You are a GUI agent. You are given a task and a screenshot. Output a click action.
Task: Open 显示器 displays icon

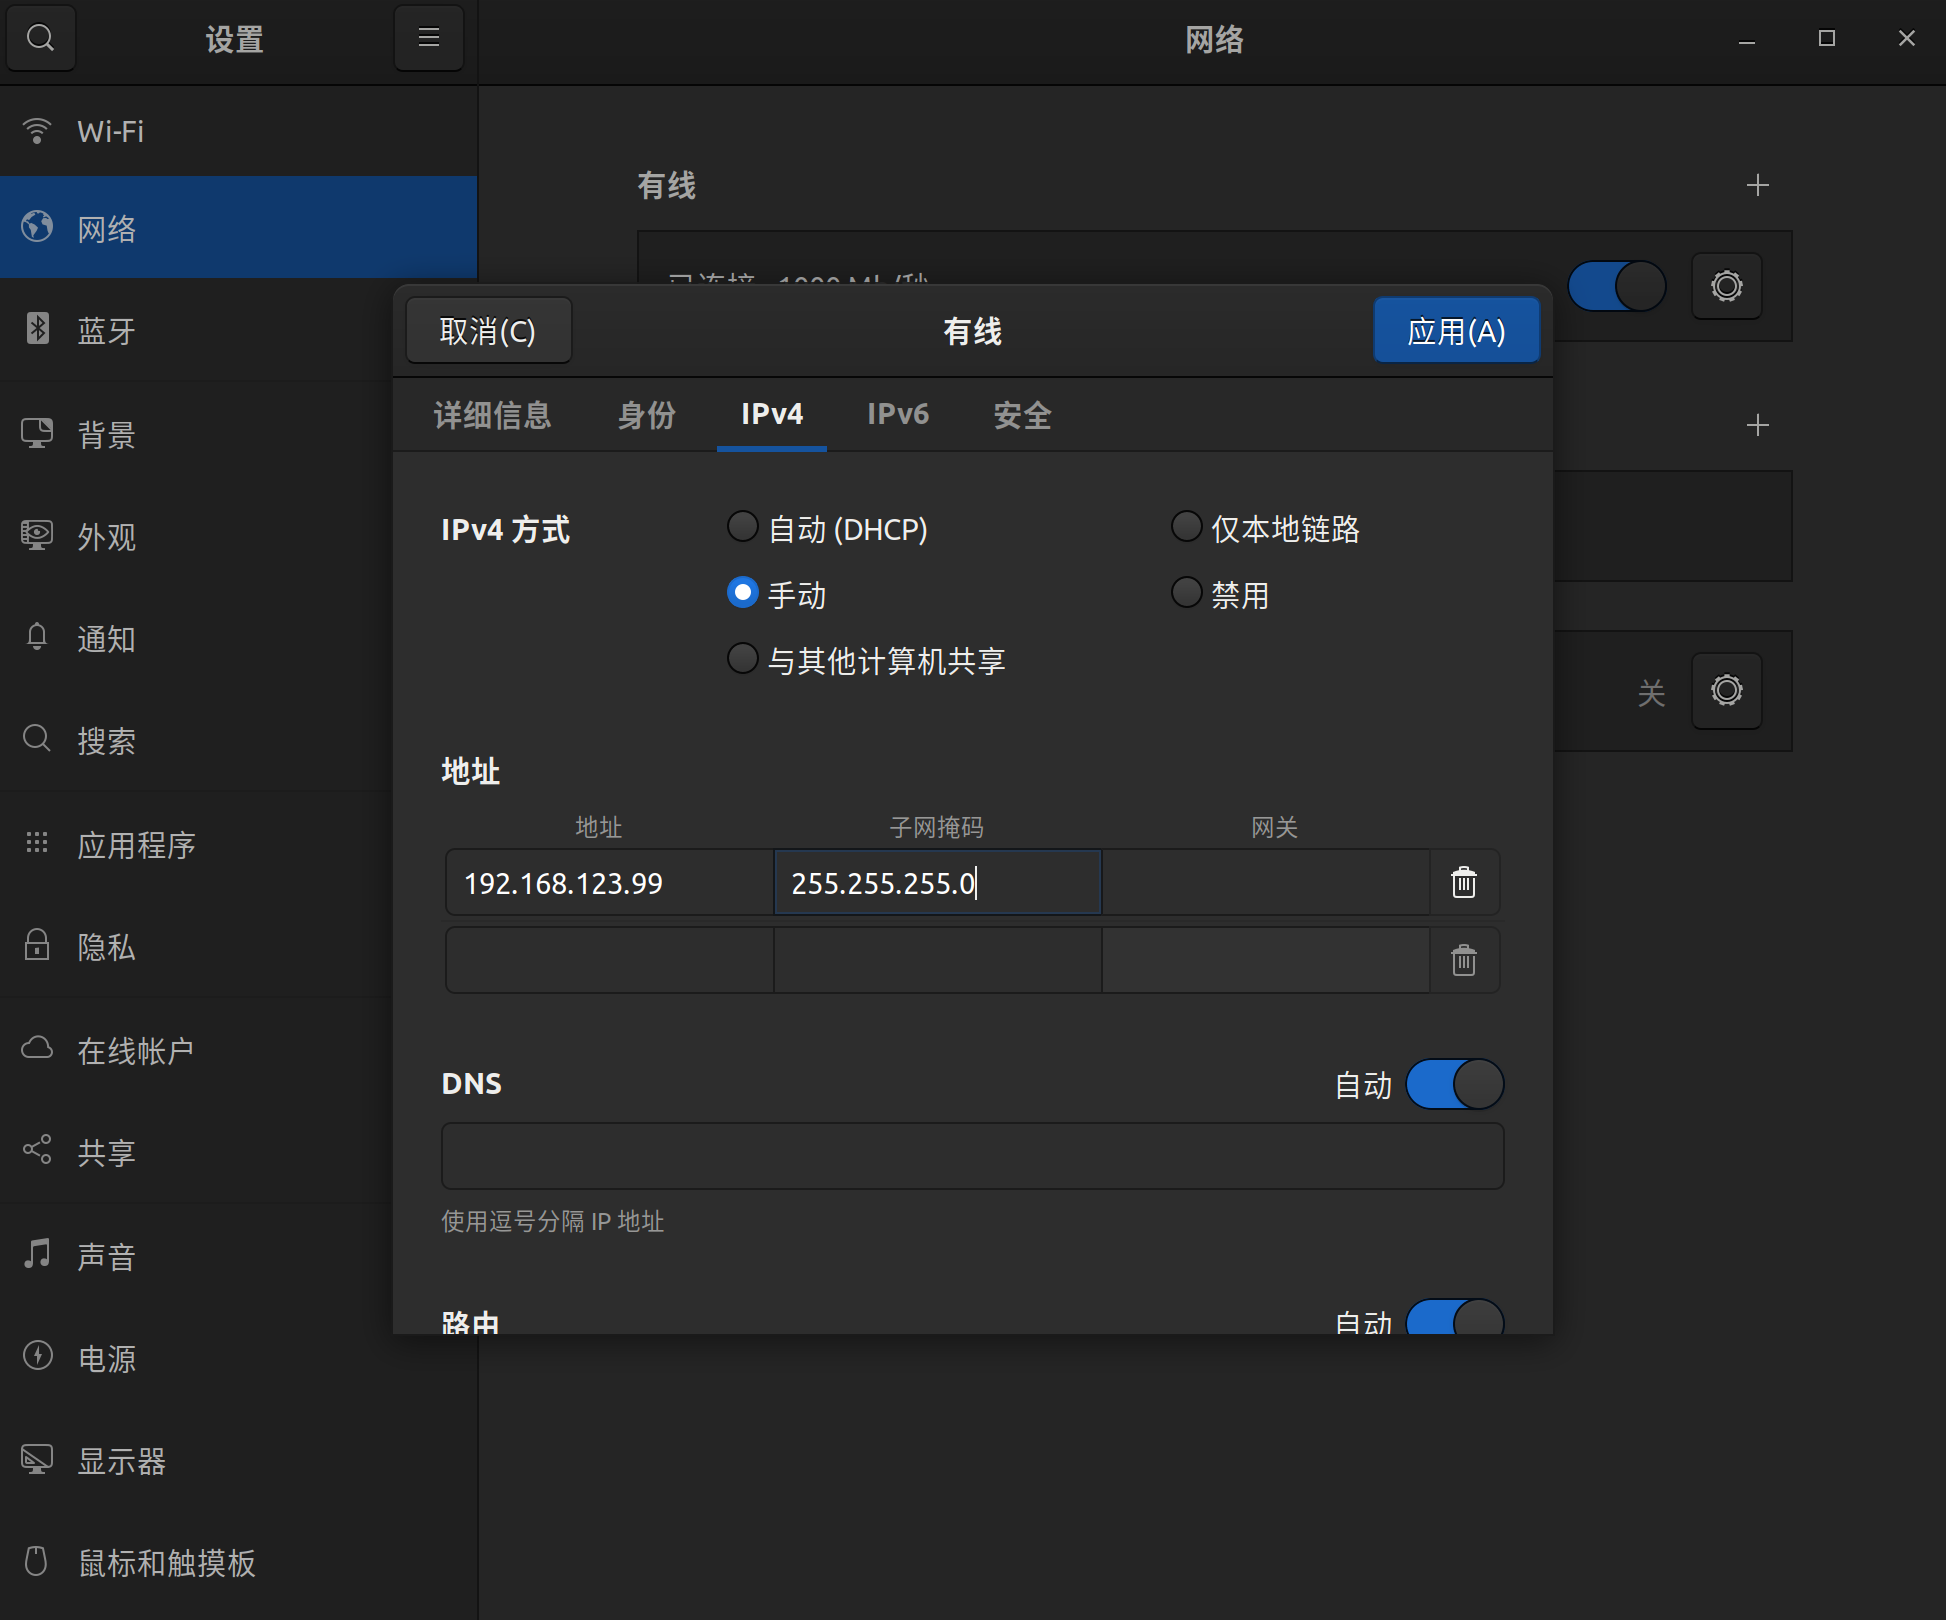point(37,1459)
